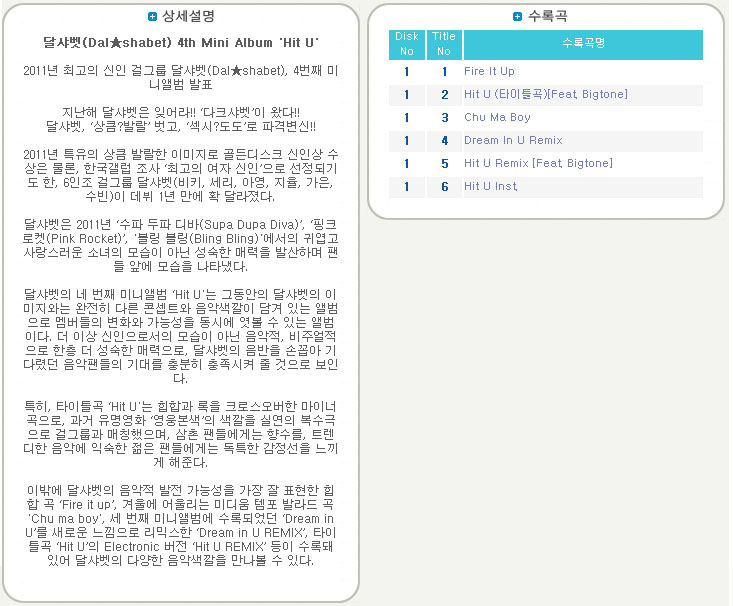Click the disk number in the Fire It Up row

(x=406, y=72)
